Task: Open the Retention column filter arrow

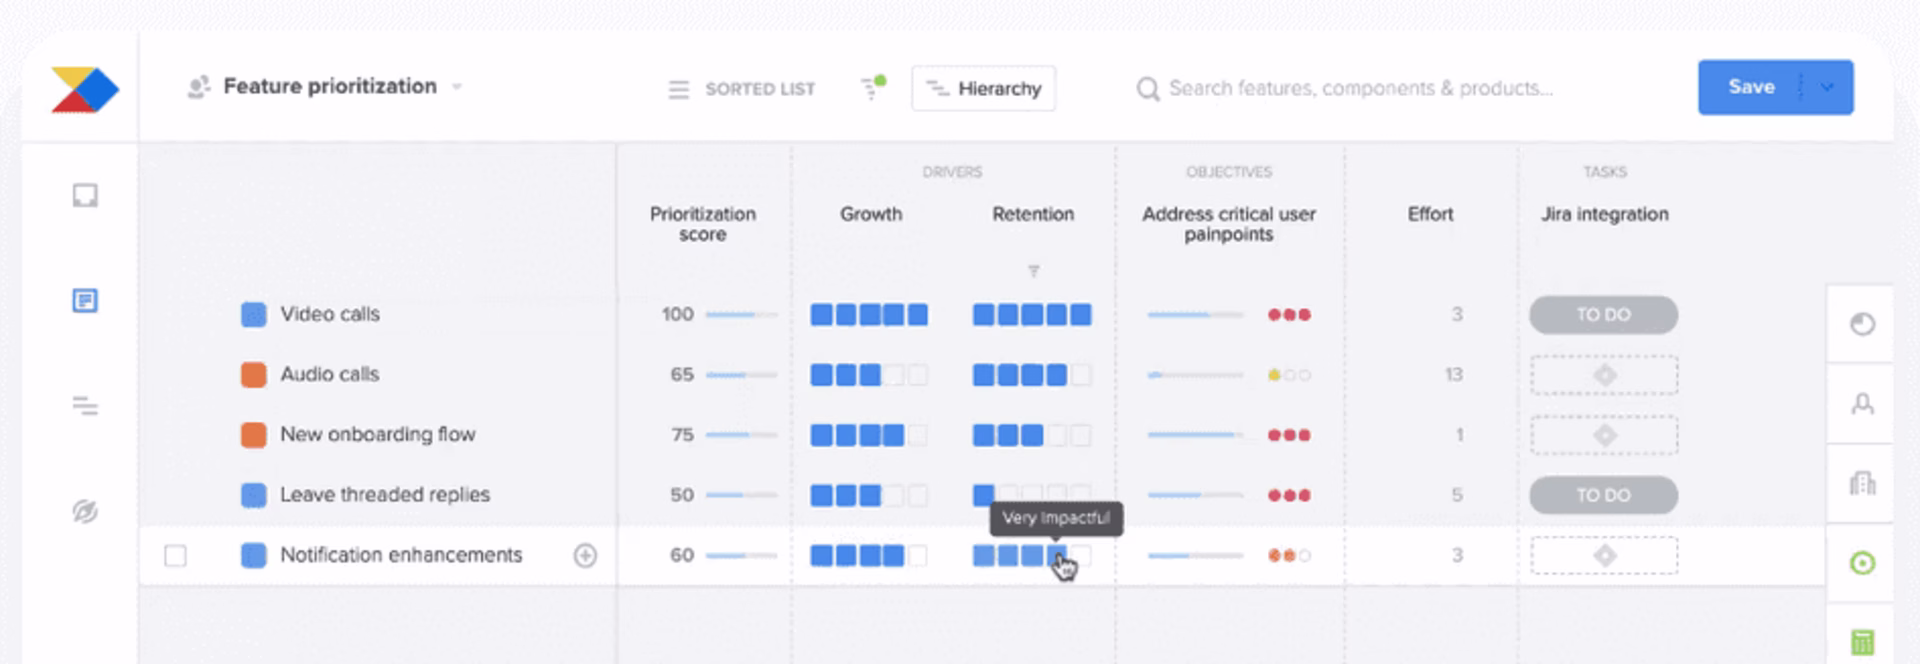Action: tap(1033, 271)
